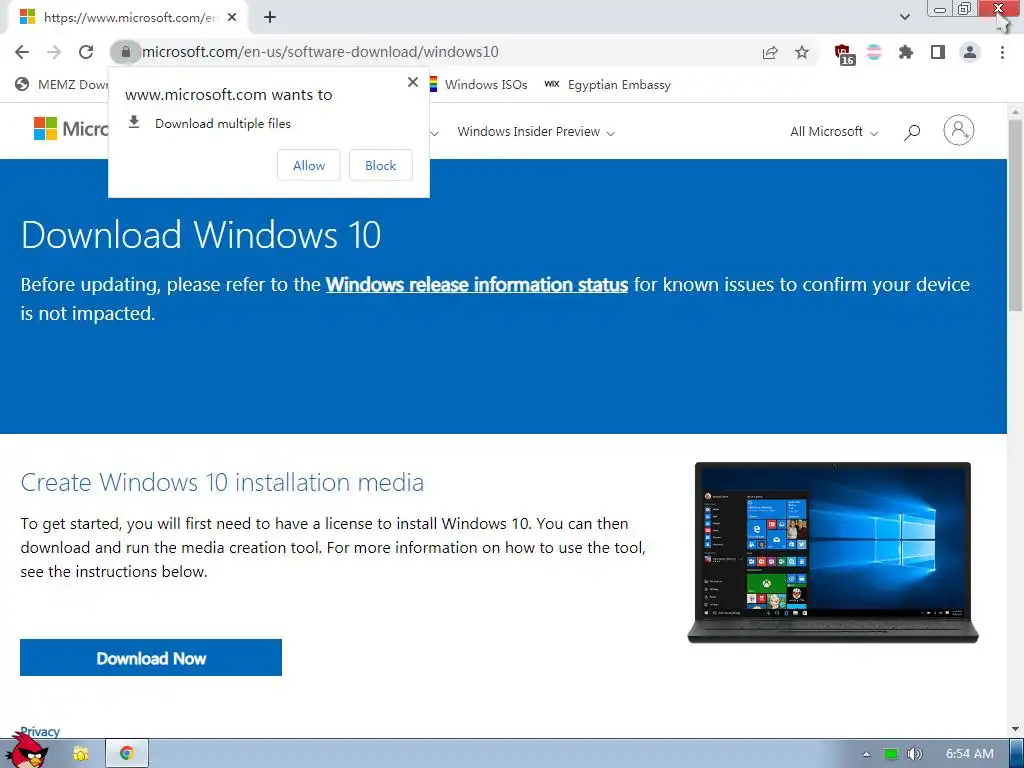Reload the current page
The width and height of the screenshot is (1024, 768).
tap(86, 52)
